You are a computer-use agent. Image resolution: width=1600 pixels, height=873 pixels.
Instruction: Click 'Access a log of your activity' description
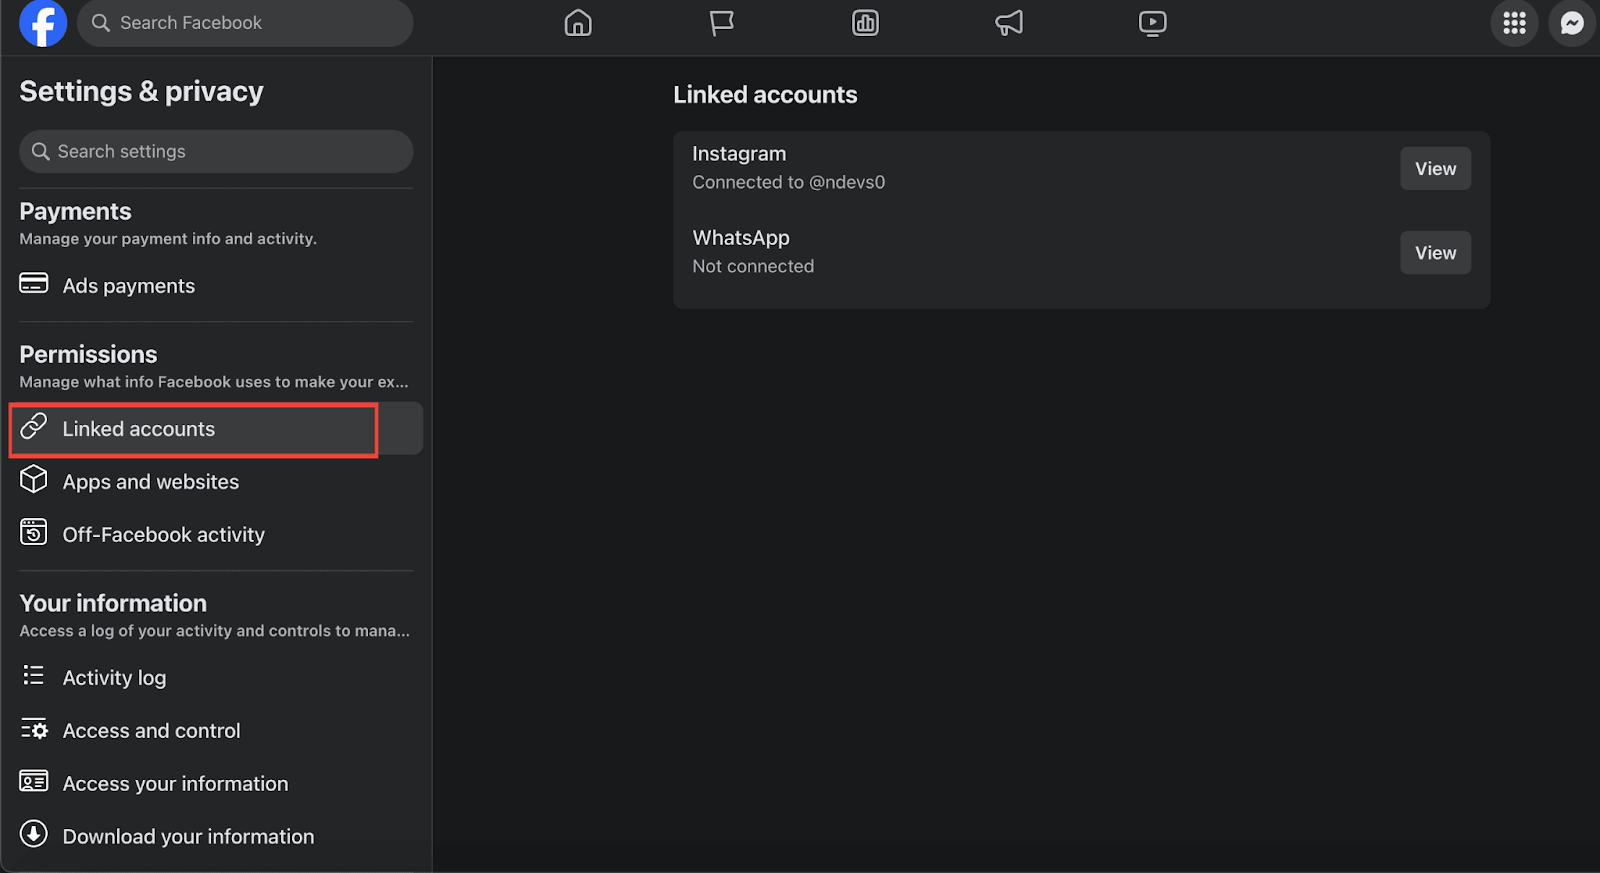[214, 631]
